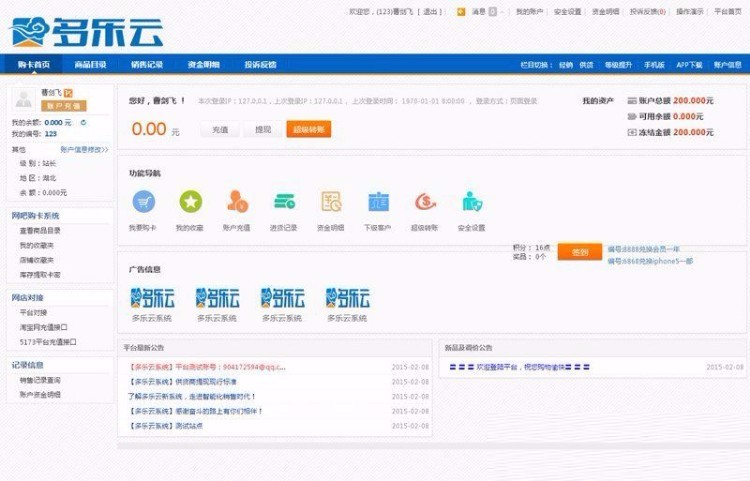Go to 平台首页 link
The image size is (750, 481).
click(x=728, y=12)
